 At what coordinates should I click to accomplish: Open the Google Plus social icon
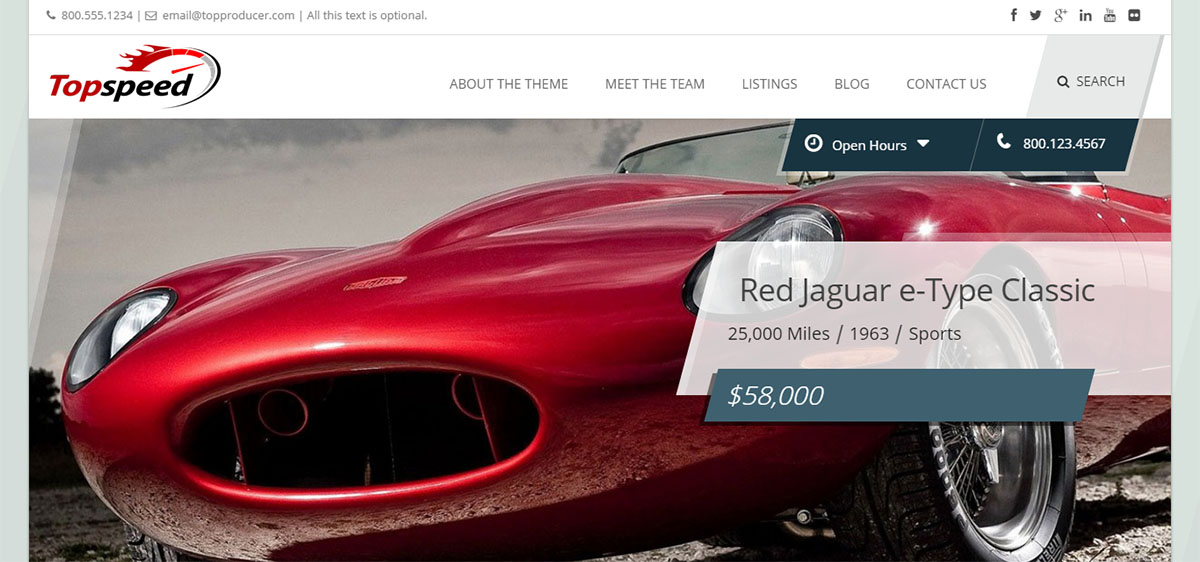(x=1061, y=15)
